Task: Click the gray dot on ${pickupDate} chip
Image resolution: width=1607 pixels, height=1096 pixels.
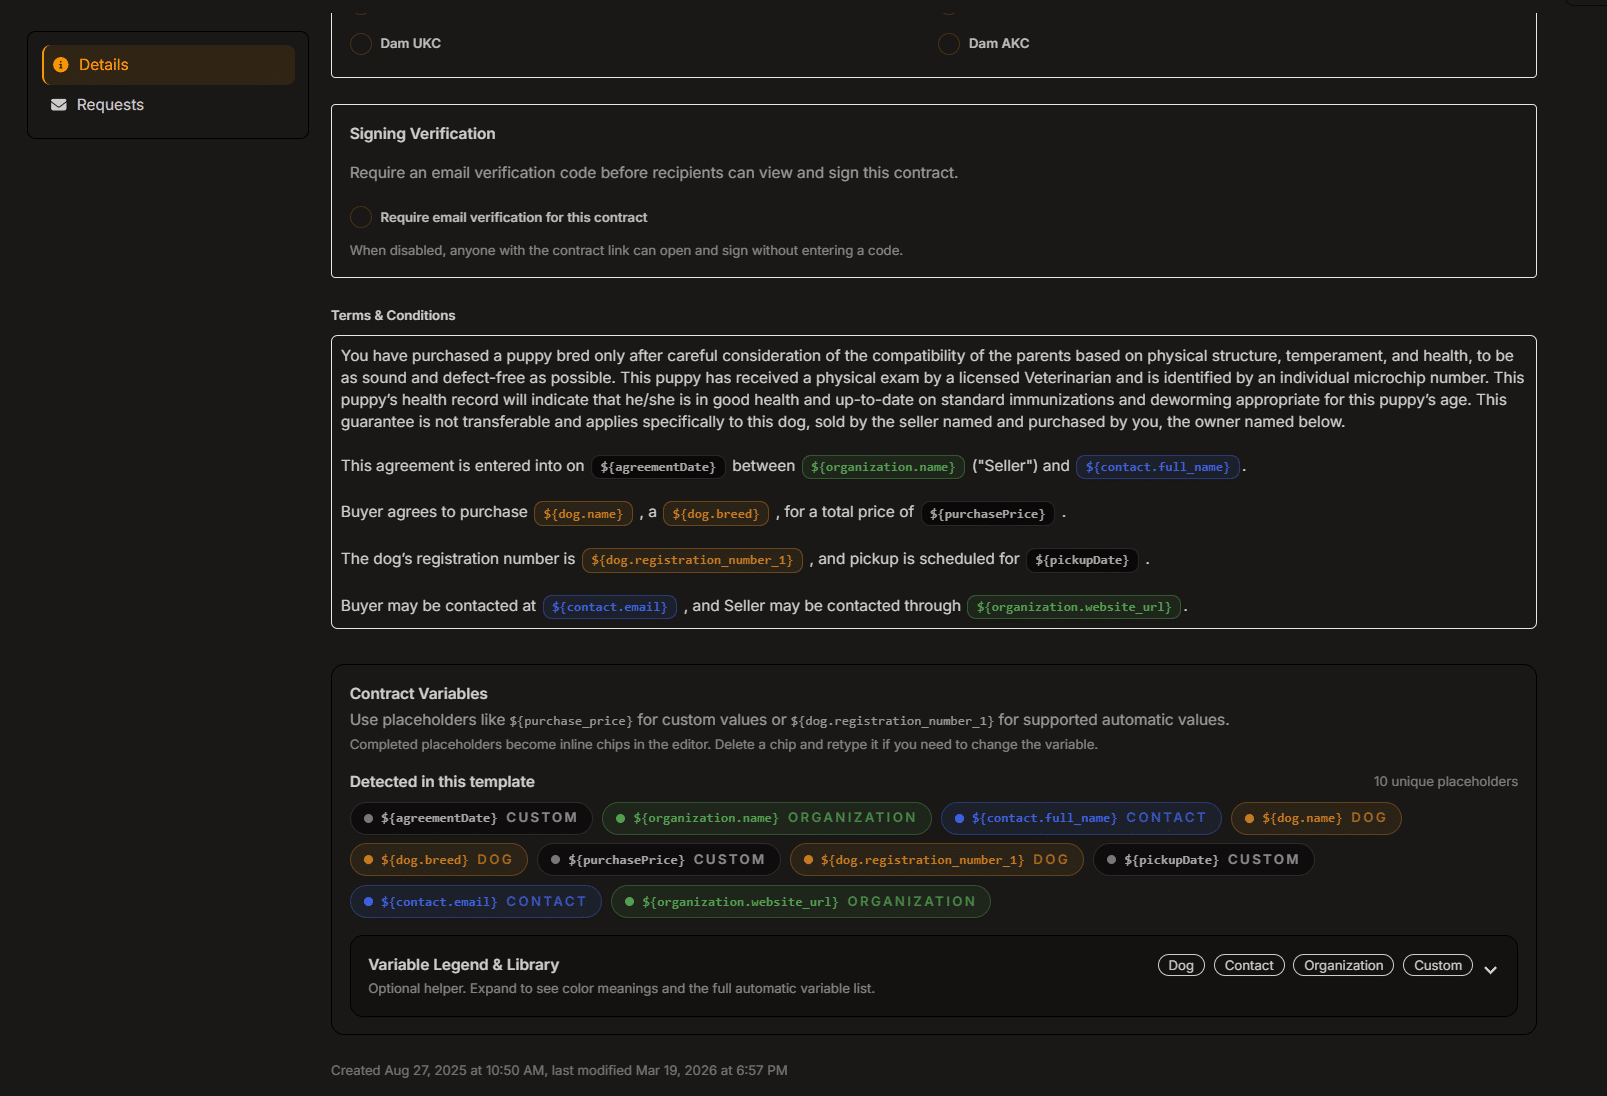Action: coord(1111,859)
